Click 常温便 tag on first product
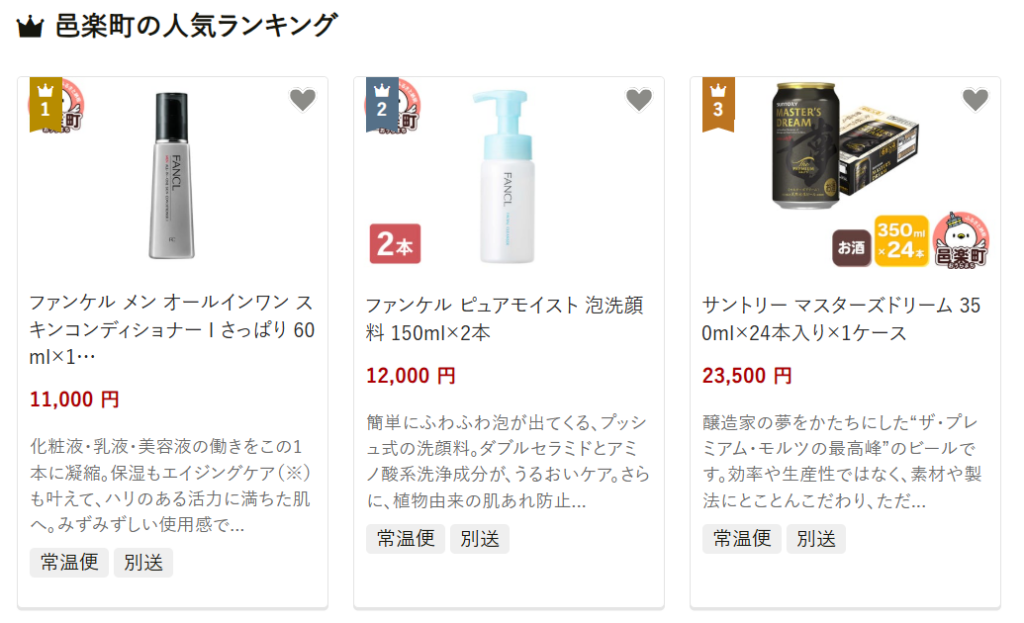Viewport: 1024px width, 623px height. point(69,562)
